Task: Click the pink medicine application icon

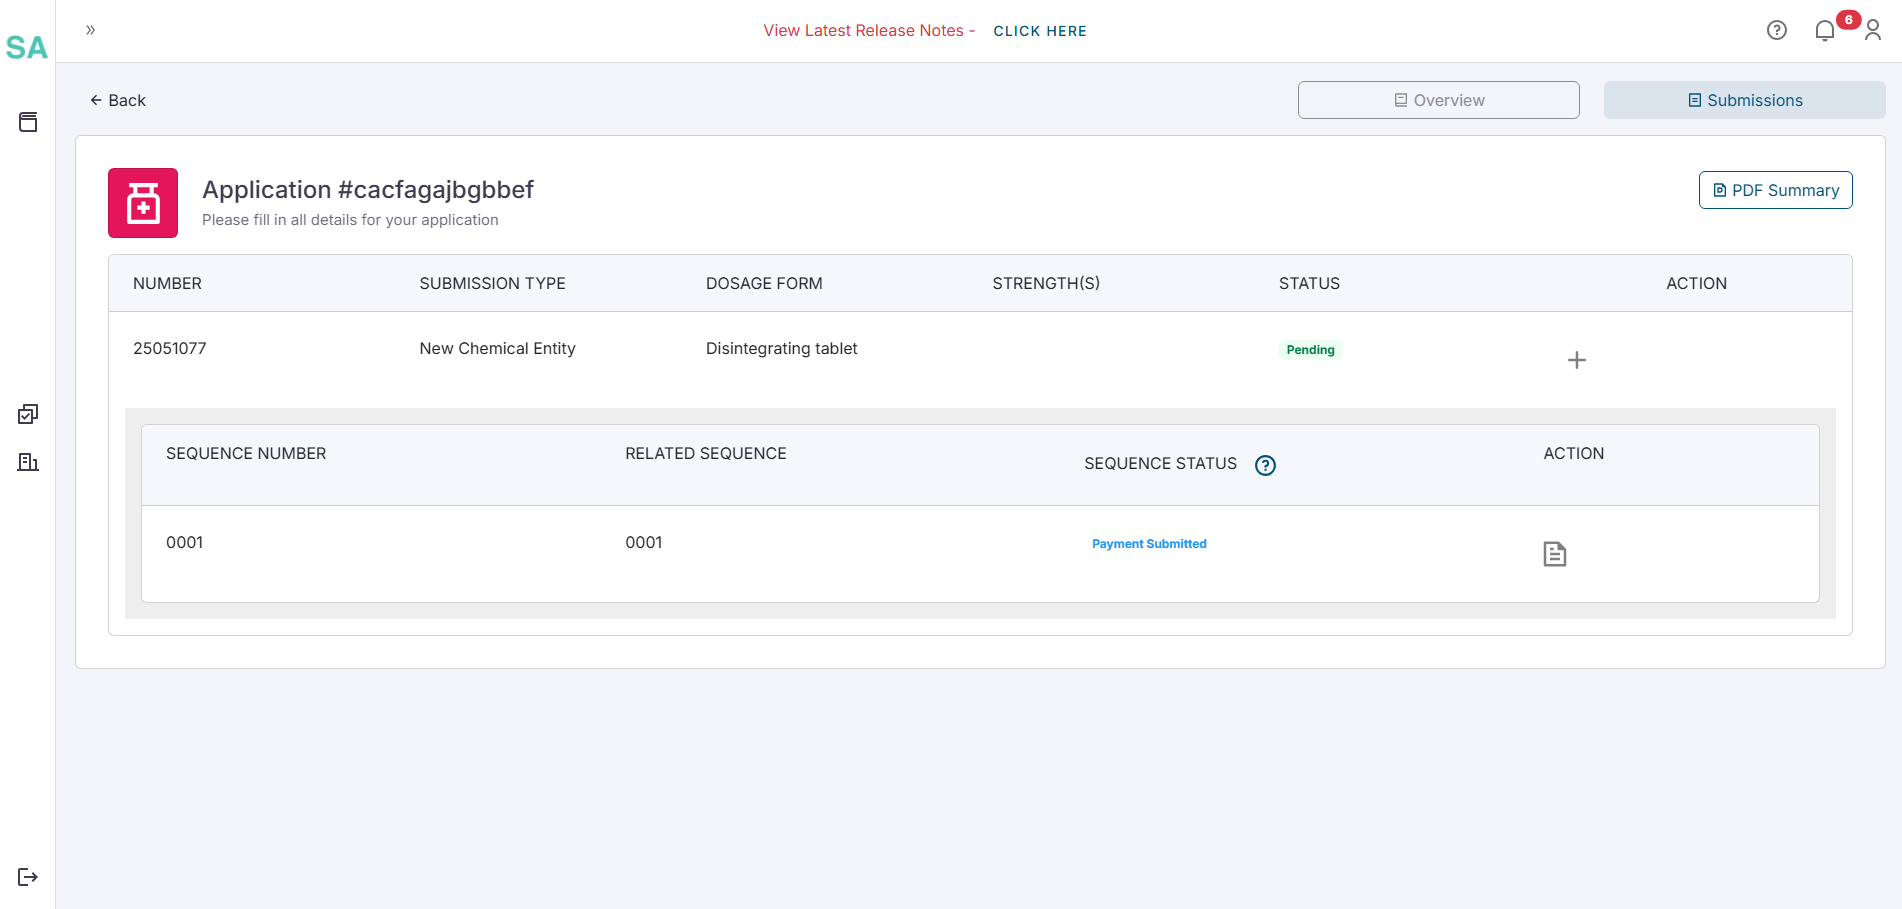Action: [143, 203]
